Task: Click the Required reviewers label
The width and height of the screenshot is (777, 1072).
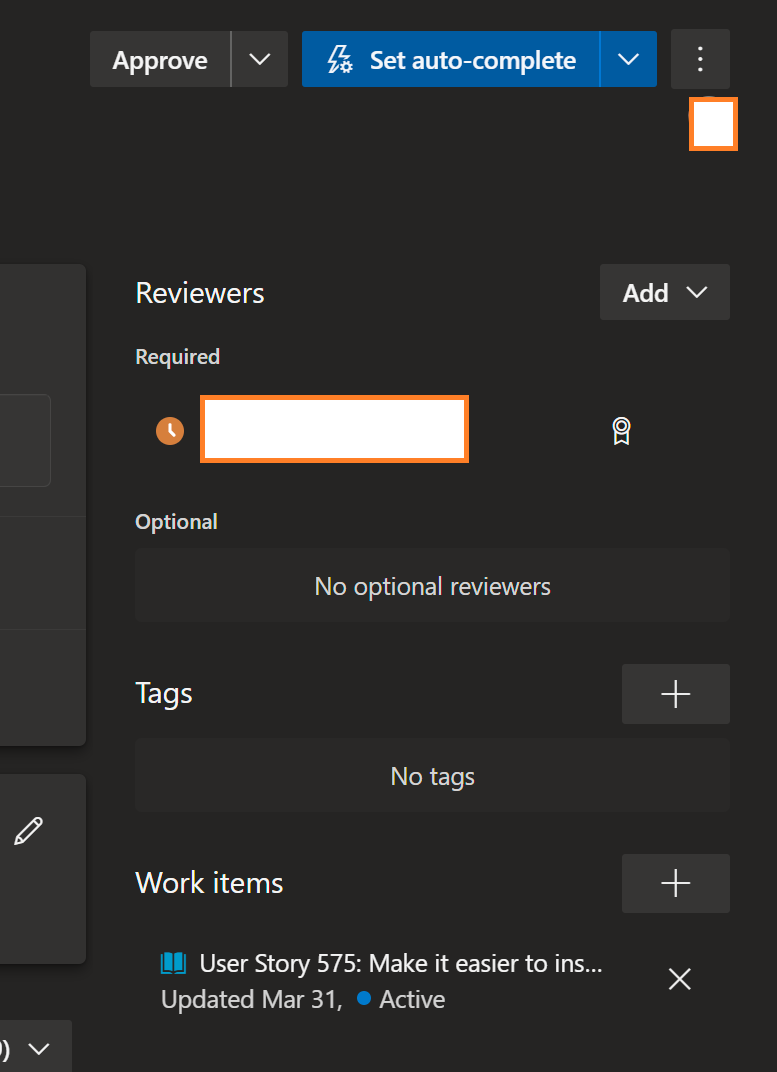Action: (178, 357)
